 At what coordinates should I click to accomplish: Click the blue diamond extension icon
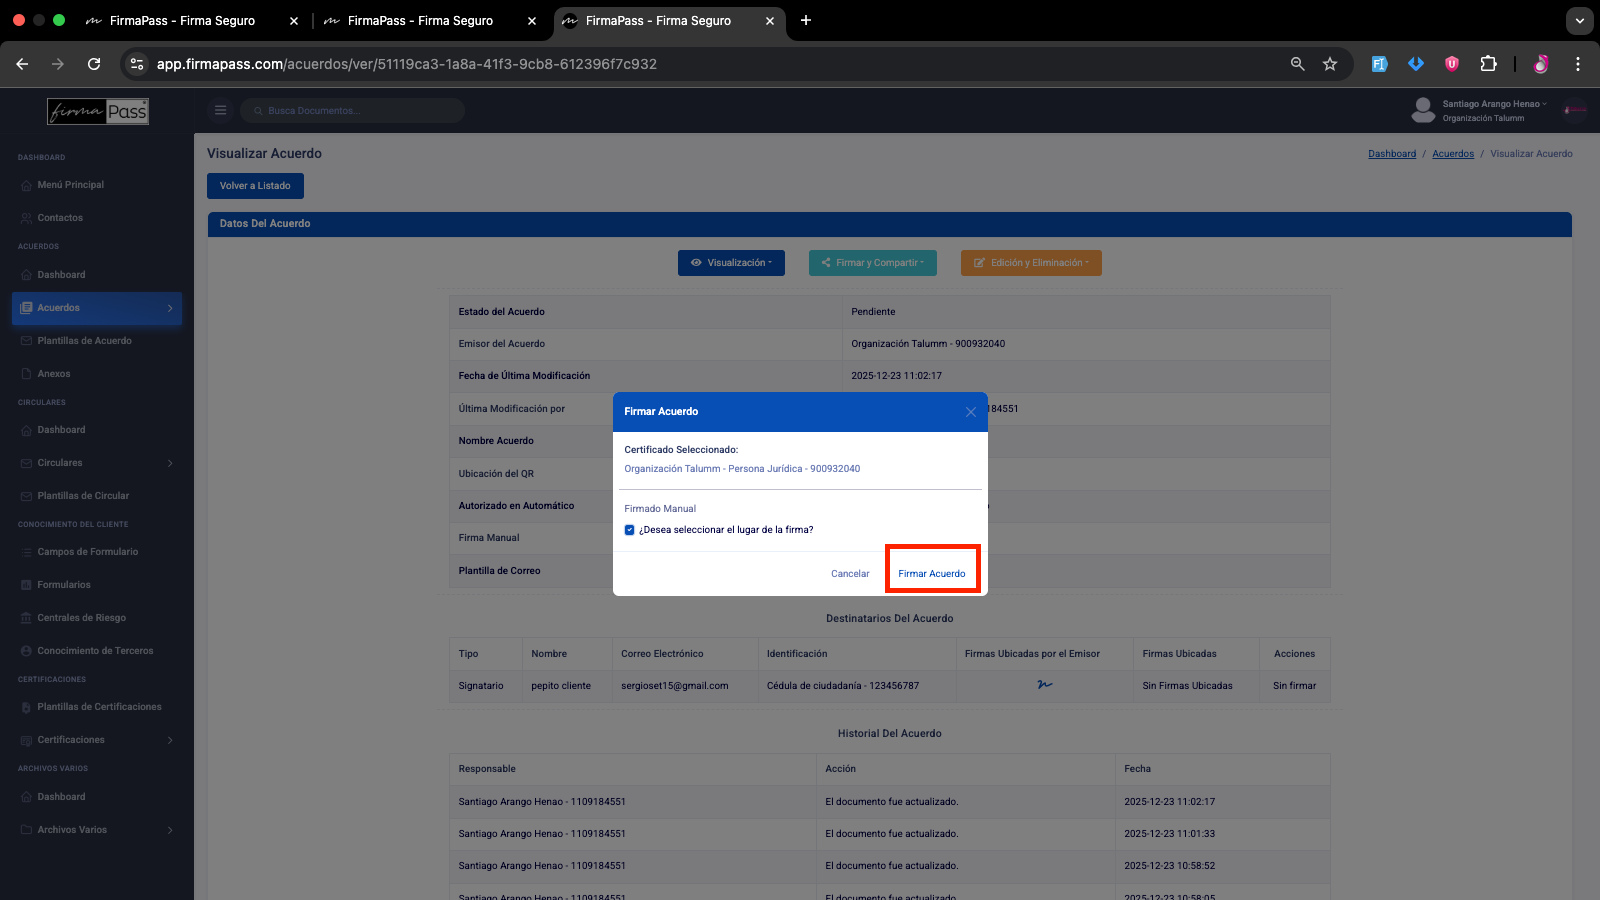[x=1416, y=64]
